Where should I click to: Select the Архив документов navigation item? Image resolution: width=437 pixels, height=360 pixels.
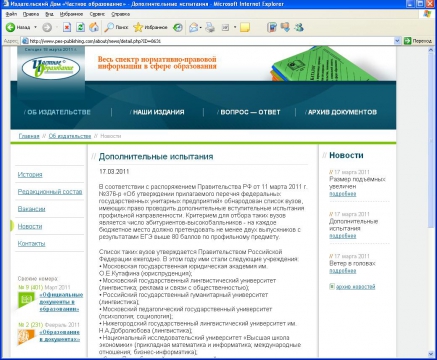pyautogui.click(x=341, y=112)
